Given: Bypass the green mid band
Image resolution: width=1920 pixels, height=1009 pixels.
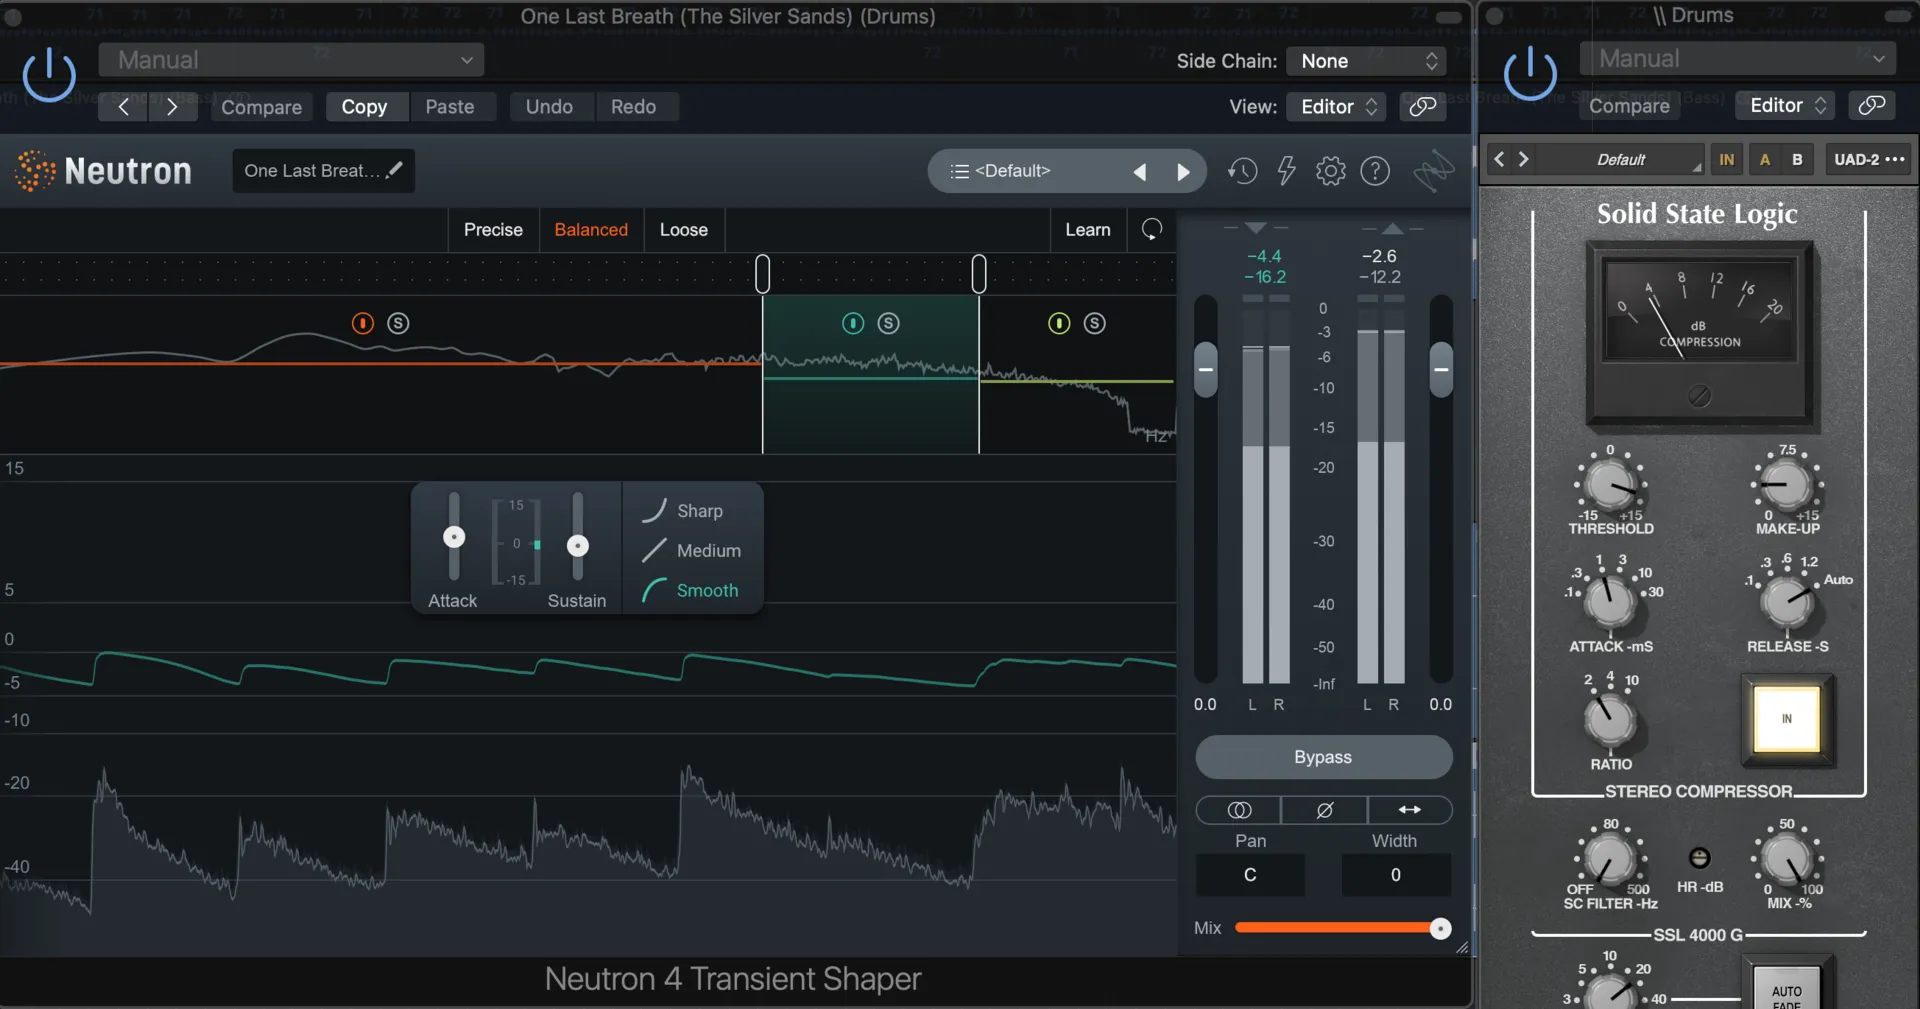Looking at the screenshot, I should coord(853,323).
